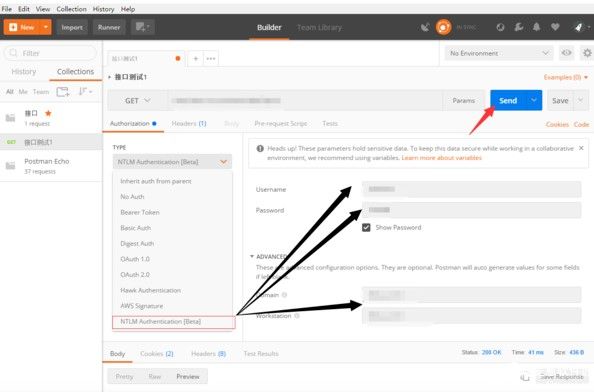This screenshot has height=392, width=594.
Task: Open the 接口测试1 GET request in sidebar
Action: (51, 142)
